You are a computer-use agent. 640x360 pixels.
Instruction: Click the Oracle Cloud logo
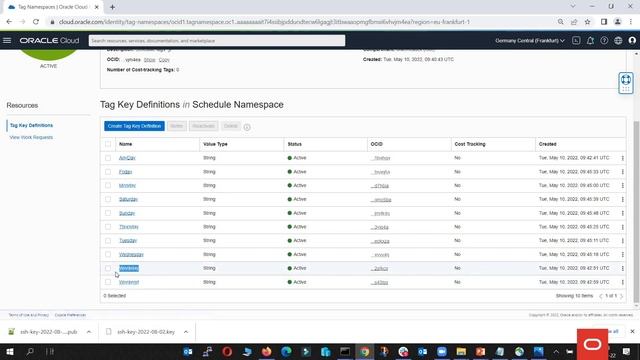coord(49,40)
